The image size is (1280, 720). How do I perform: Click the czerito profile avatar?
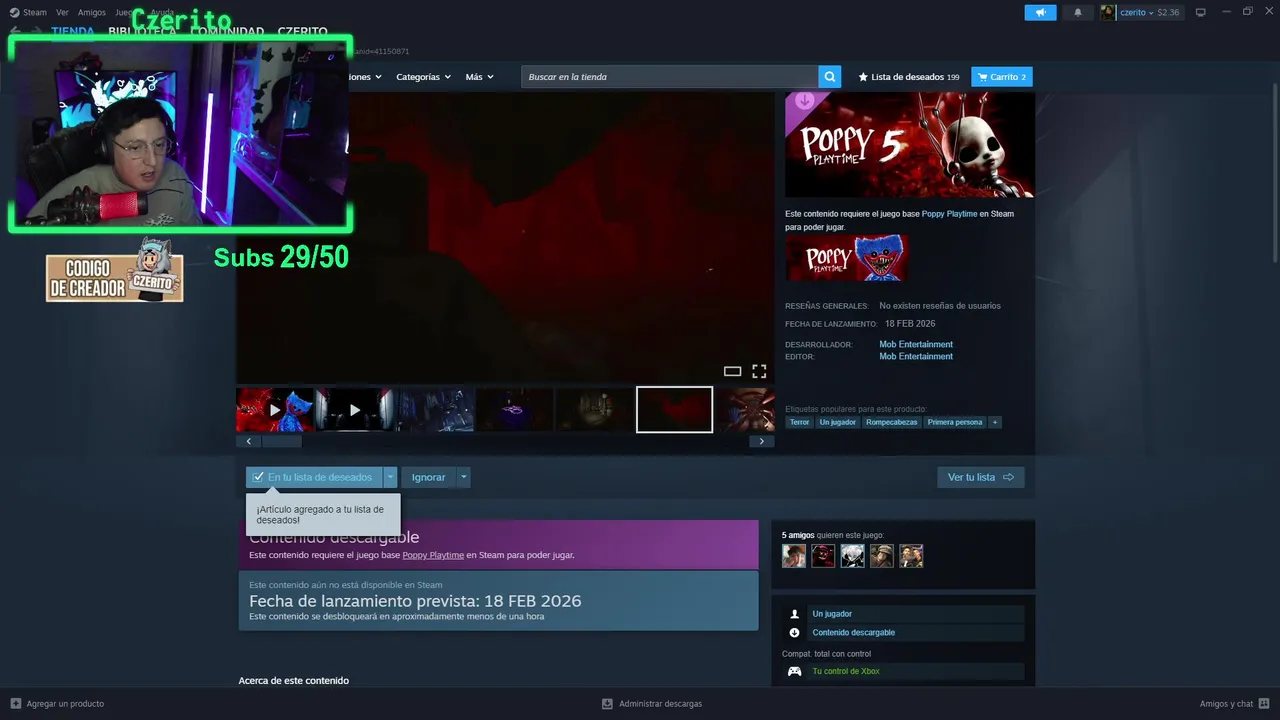point(1108,13)
